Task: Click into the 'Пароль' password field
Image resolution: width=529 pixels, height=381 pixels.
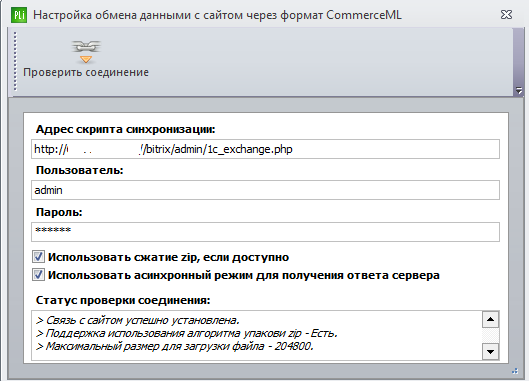Action: click(265, 232)
